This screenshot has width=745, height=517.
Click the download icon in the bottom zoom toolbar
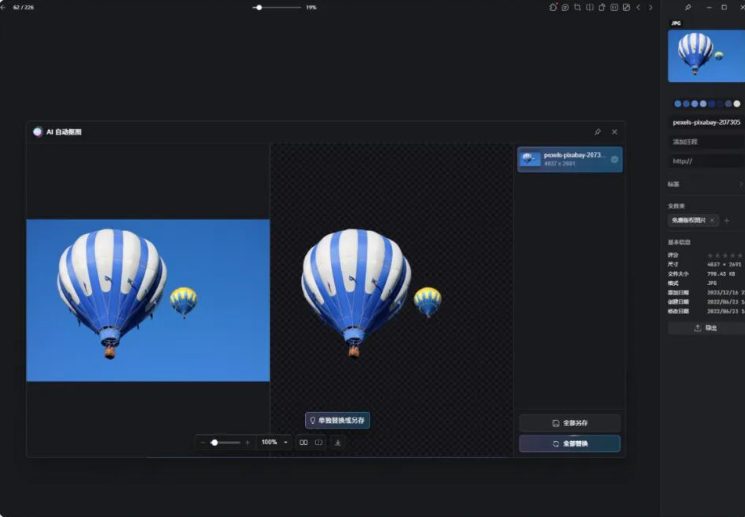coord(338,442)
